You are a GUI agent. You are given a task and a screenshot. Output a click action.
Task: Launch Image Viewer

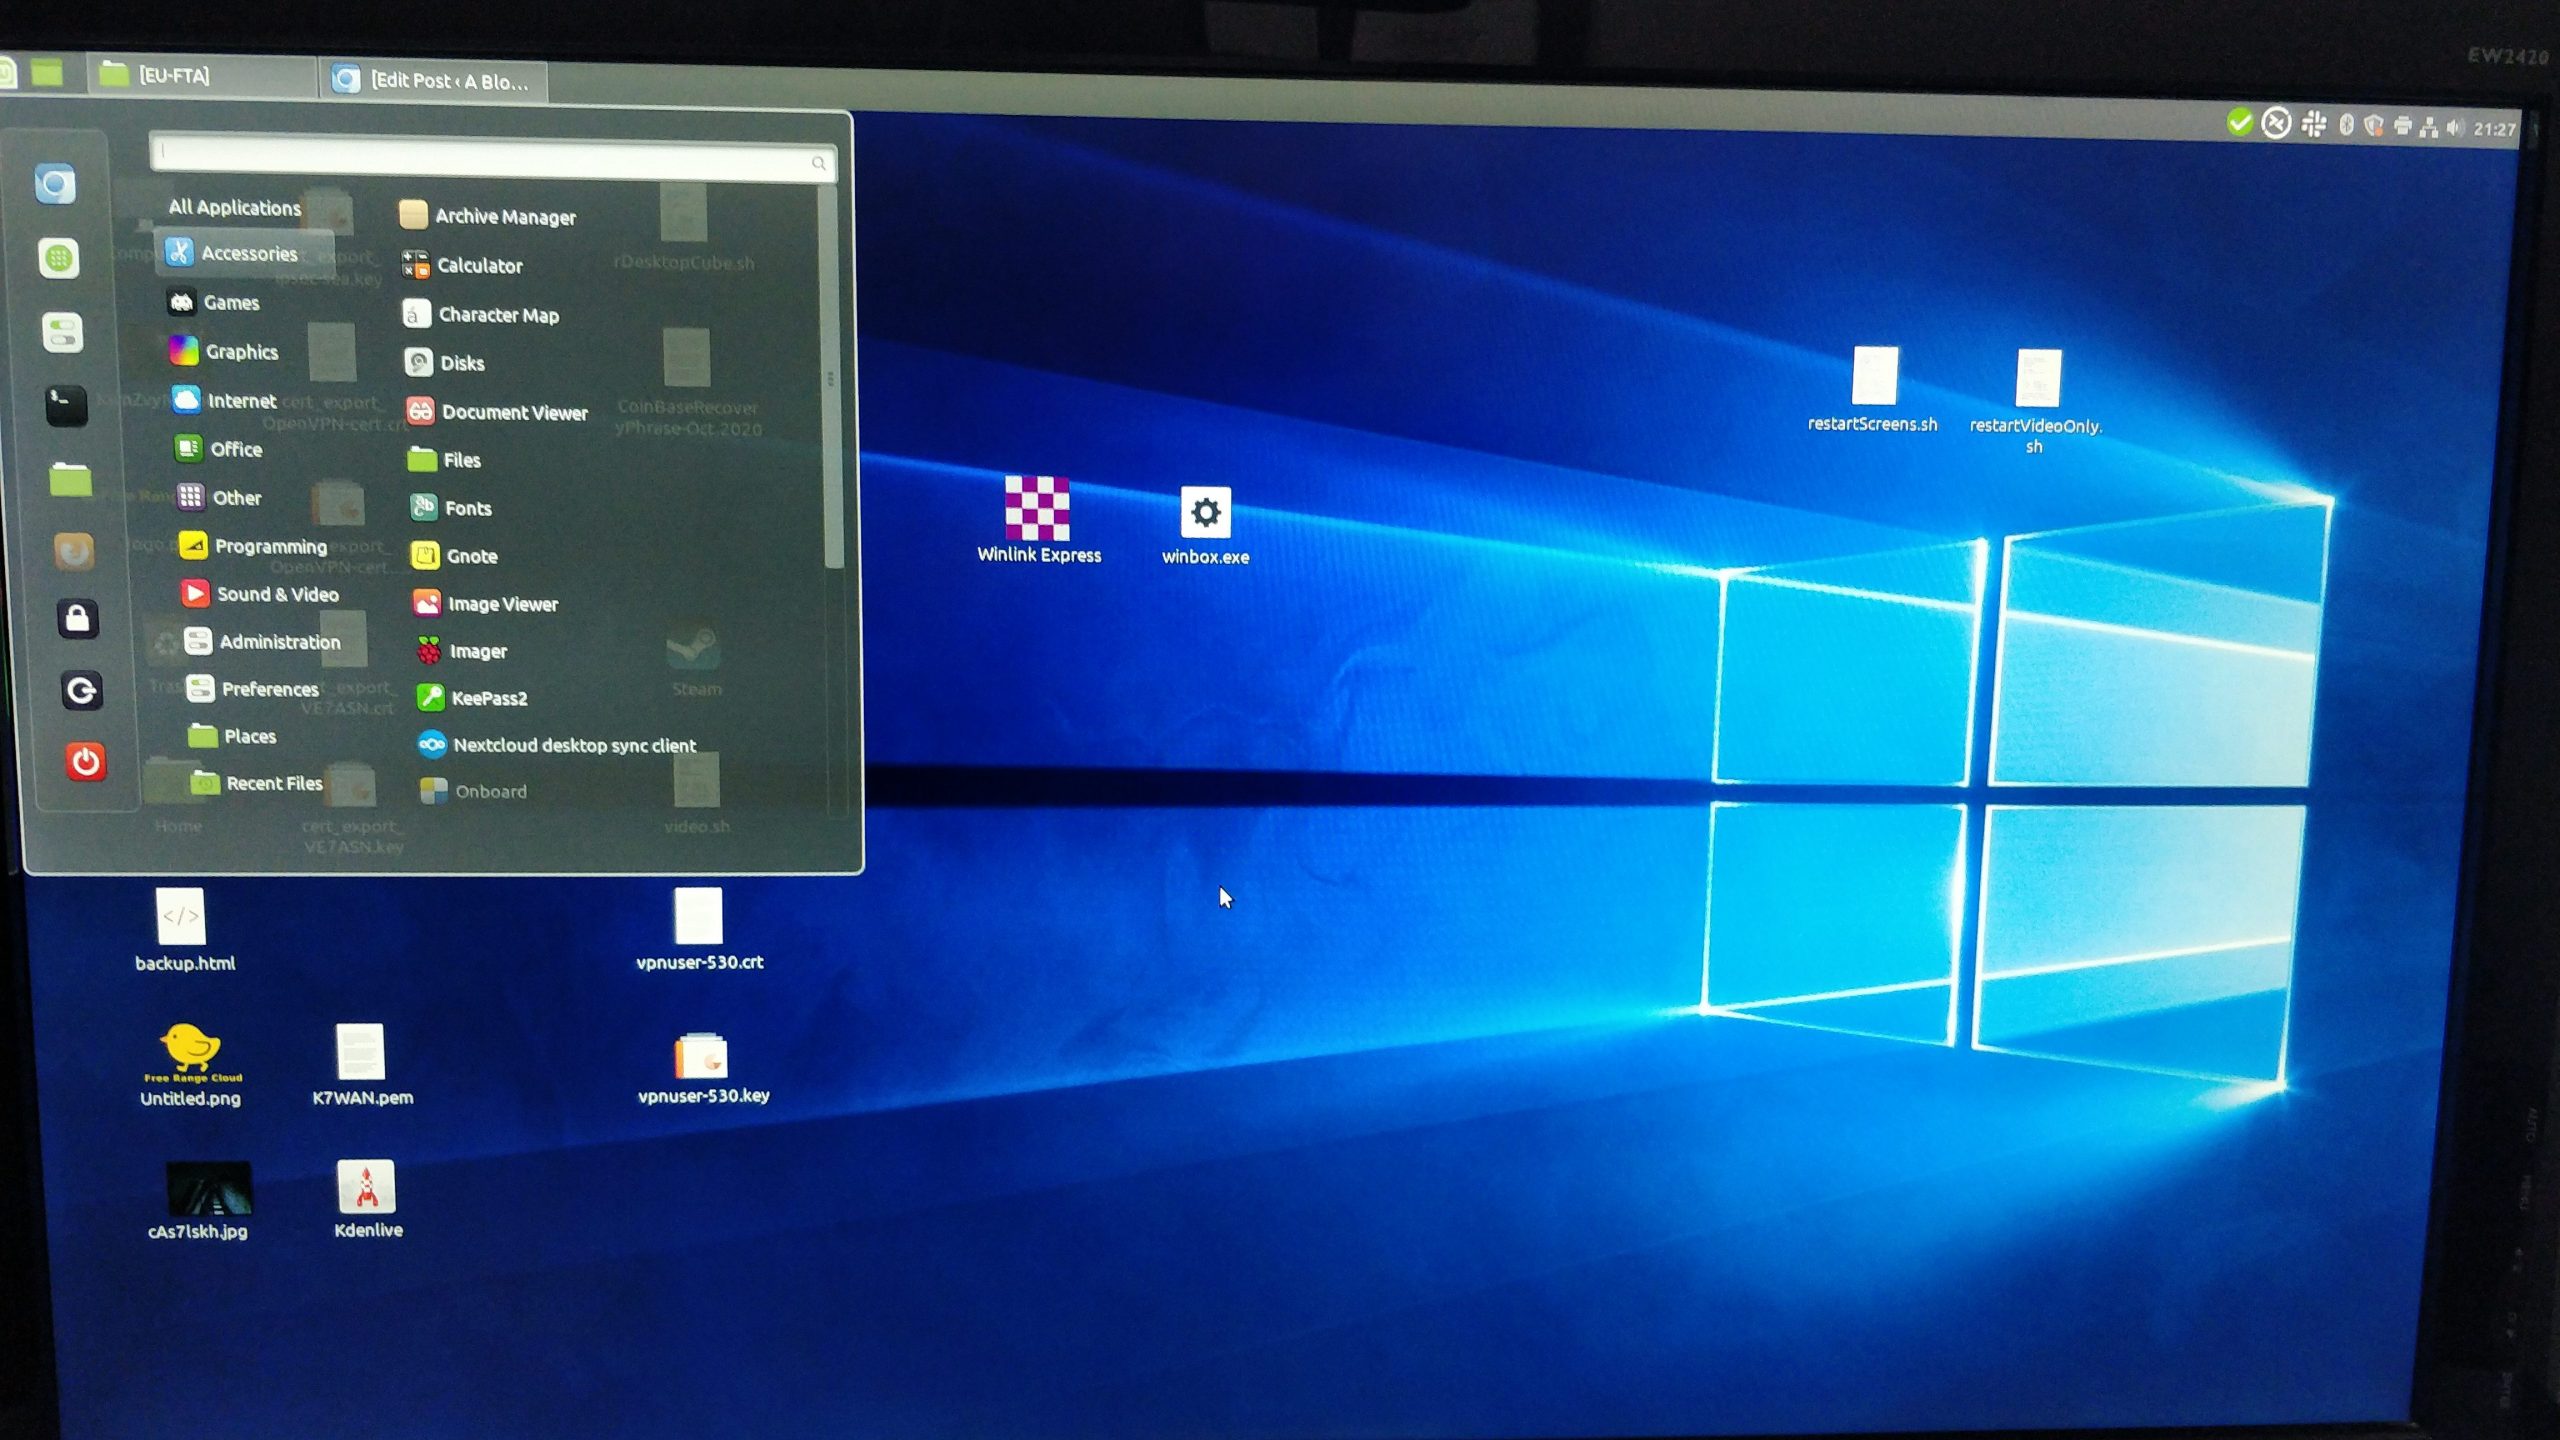click(x=486, y=603)
